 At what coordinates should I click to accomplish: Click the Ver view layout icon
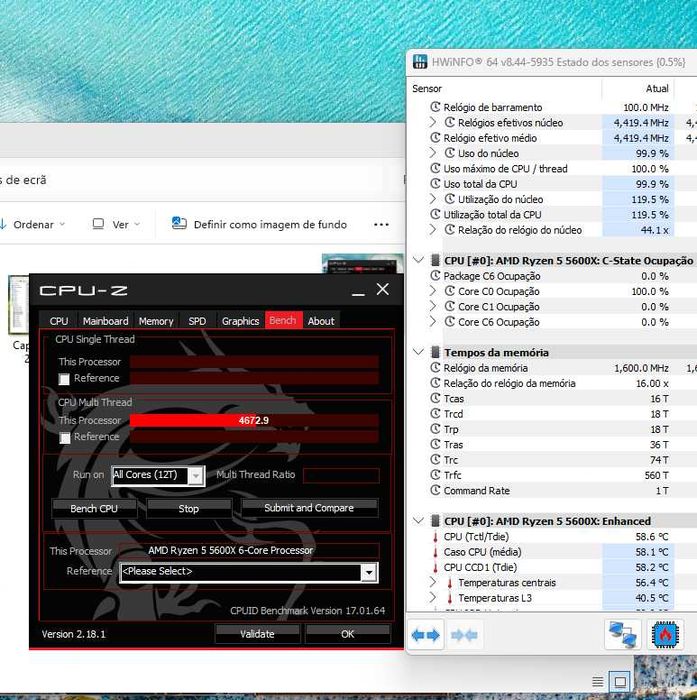click(98, 224)
